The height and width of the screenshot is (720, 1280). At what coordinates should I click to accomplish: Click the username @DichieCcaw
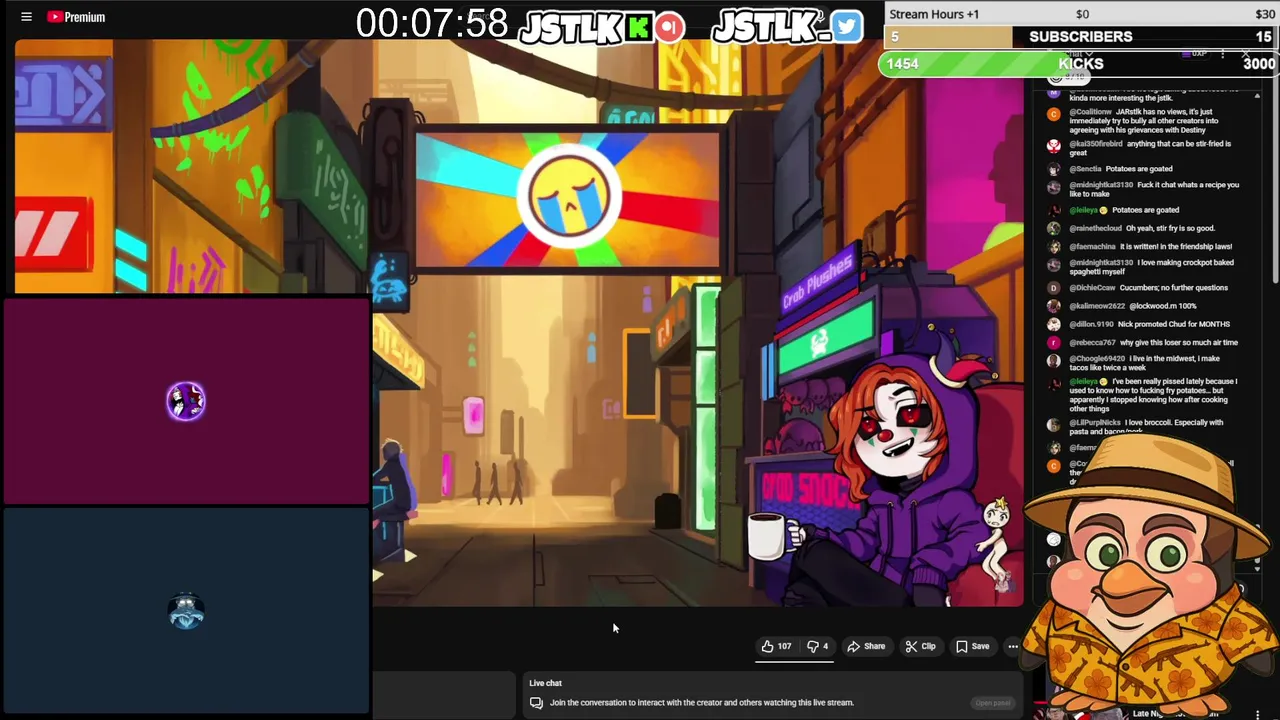click(x=1092, y=288)
